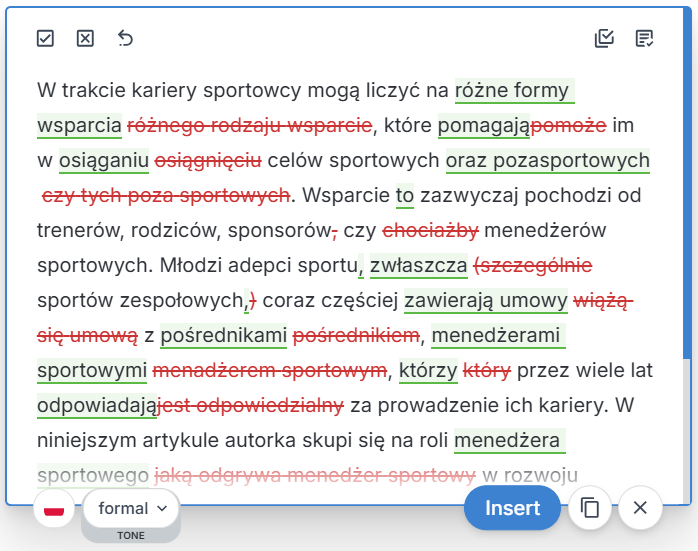Image resolution: width=698 pixels, height=551 pixels.
Task: Click the suggested phrase "zawierają umowy"
Action: [x=483, y=301]
